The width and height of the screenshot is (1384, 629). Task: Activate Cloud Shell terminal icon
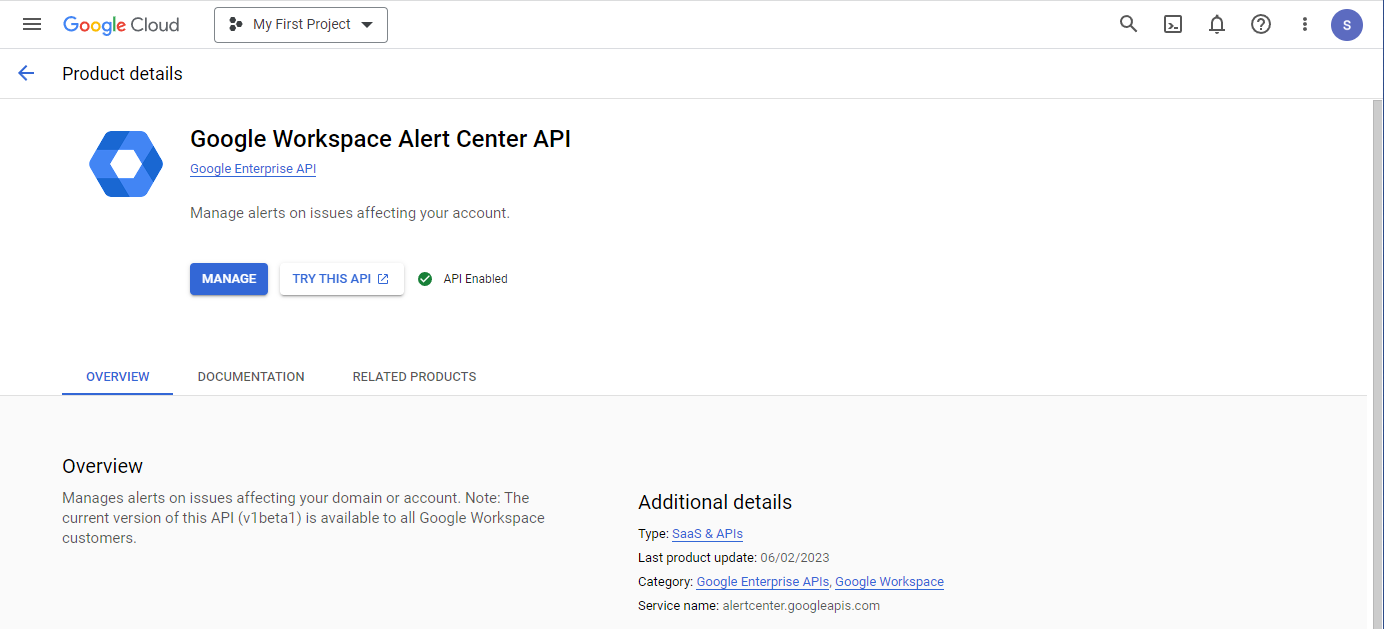click(1172, 25)
